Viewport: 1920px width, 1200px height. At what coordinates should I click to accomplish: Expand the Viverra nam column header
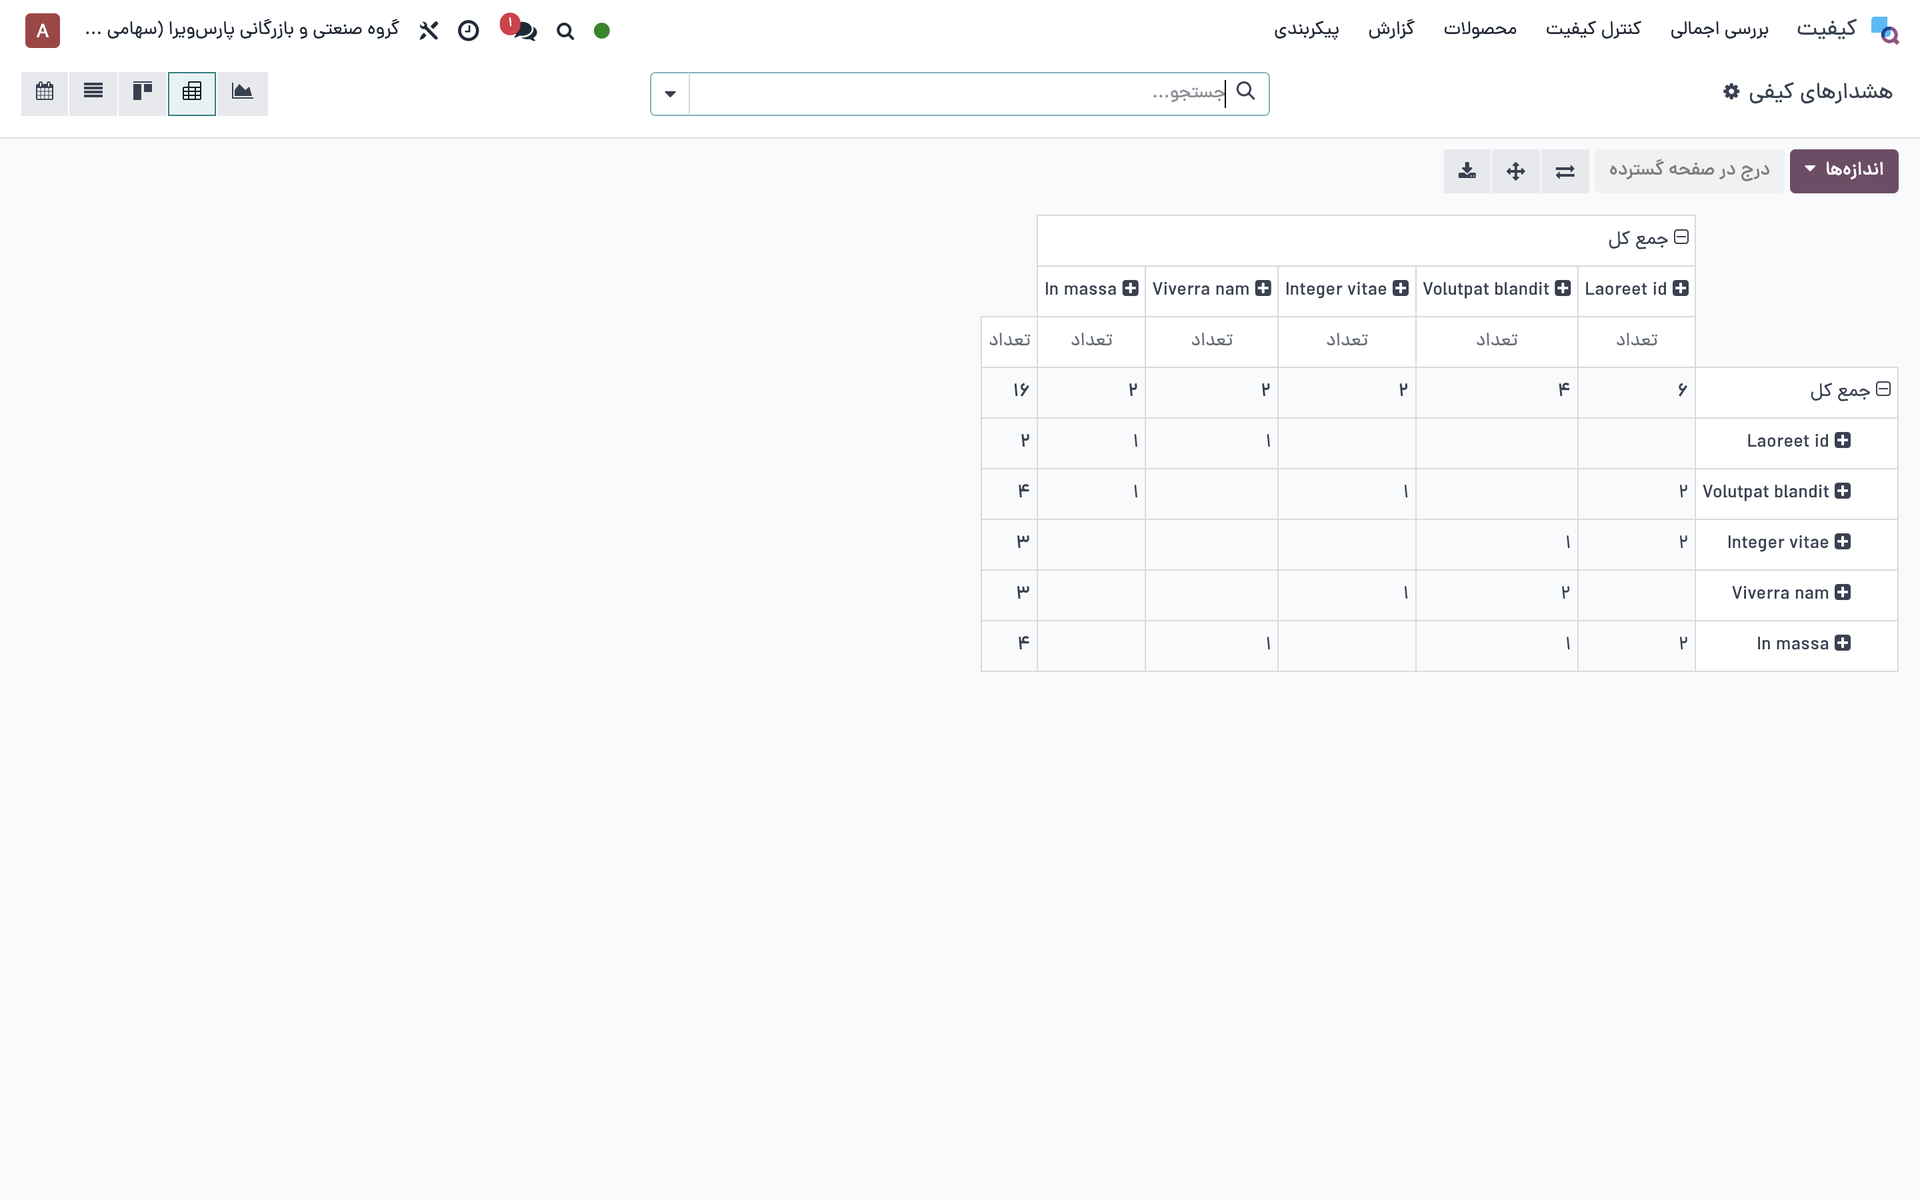click(x=1211, y=289)
